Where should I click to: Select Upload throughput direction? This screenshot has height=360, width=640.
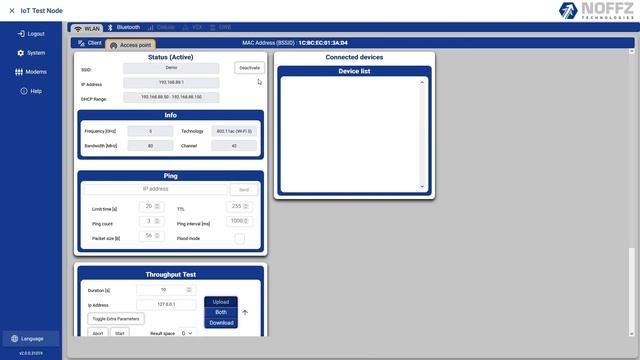coord(221,302)
